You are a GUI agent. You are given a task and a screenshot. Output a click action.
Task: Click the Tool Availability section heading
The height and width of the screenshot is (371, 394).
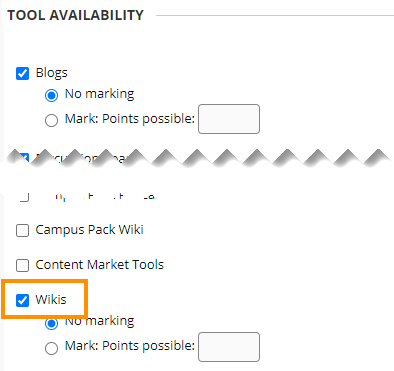point(75,15)
